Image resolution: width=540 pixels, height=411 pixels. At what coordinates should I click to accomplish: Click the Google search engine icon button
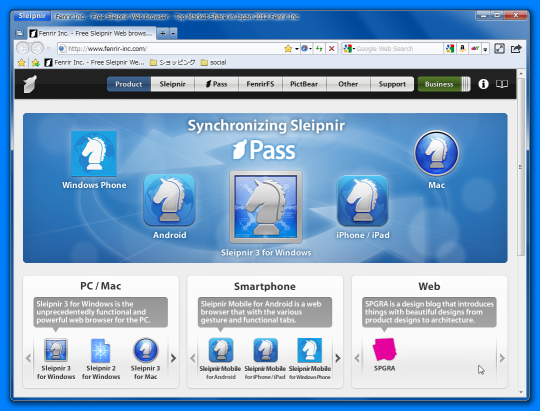pyautogui.click(x=450, y=49)
